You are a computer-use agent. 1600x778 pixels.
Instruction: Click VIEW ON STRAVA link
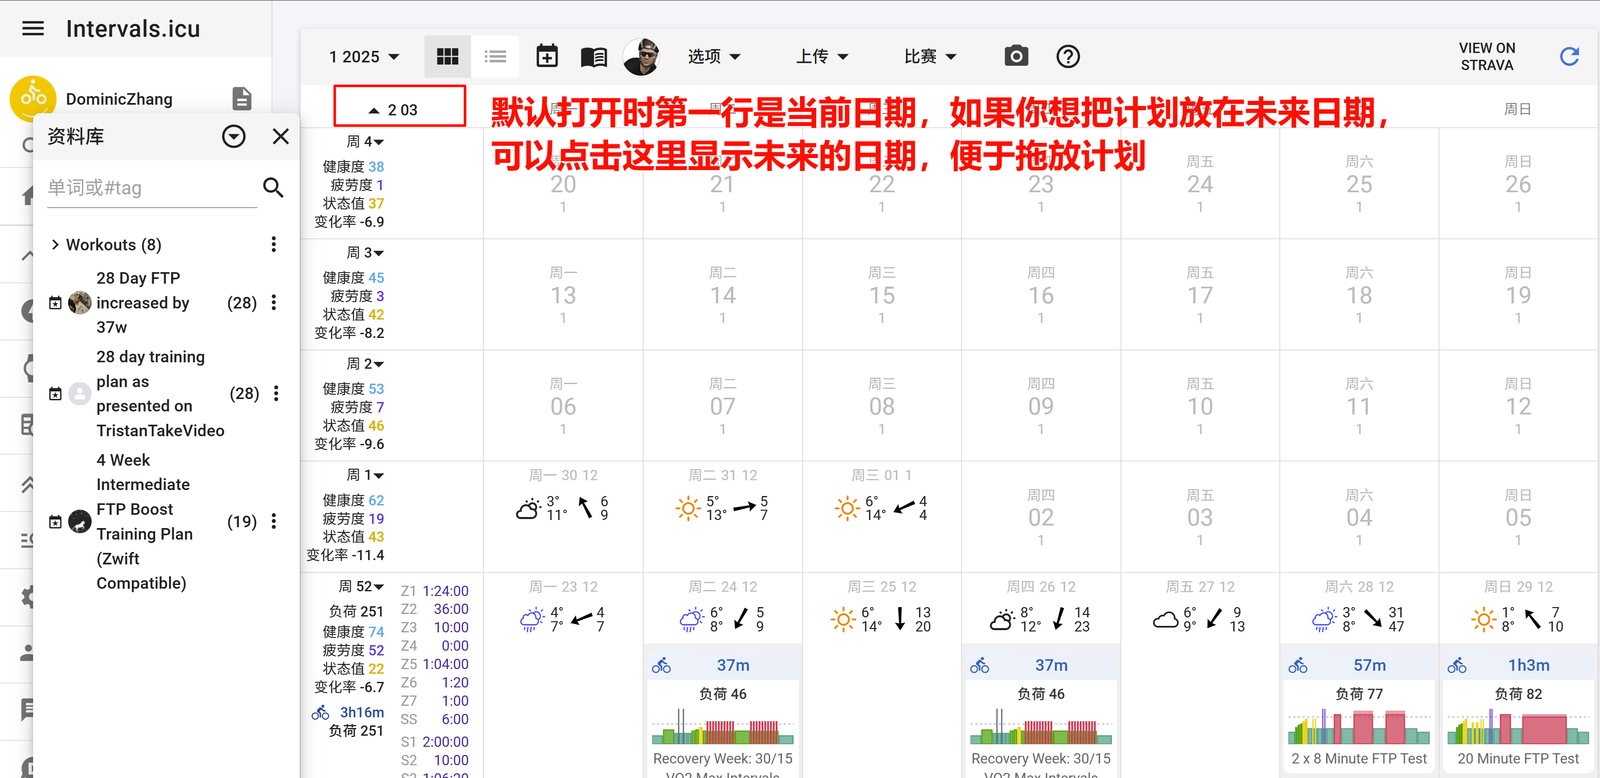coord(1486,57)
